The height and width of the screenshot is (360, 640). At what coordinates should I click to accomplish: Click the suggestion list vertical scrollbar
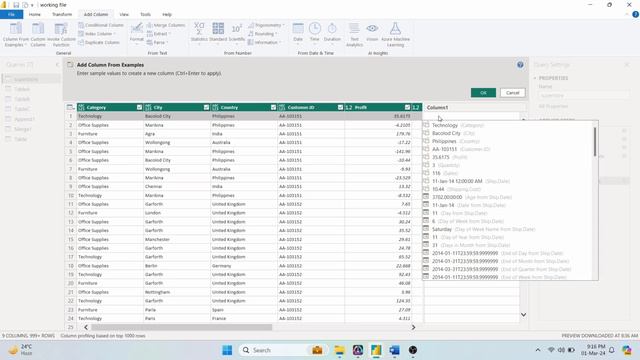[595, 142]
